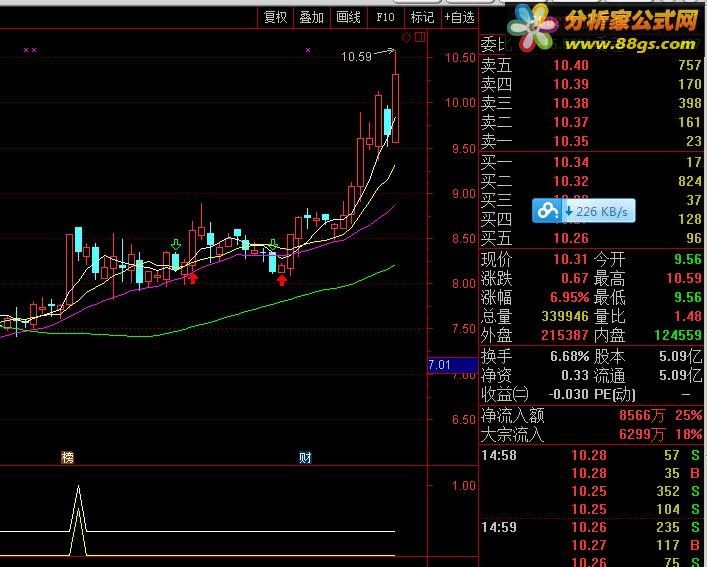Screen dimensions: 707x567
Task: Click the 9.00 price axis label
Action: pyautogui.click(x=464, y=194)
